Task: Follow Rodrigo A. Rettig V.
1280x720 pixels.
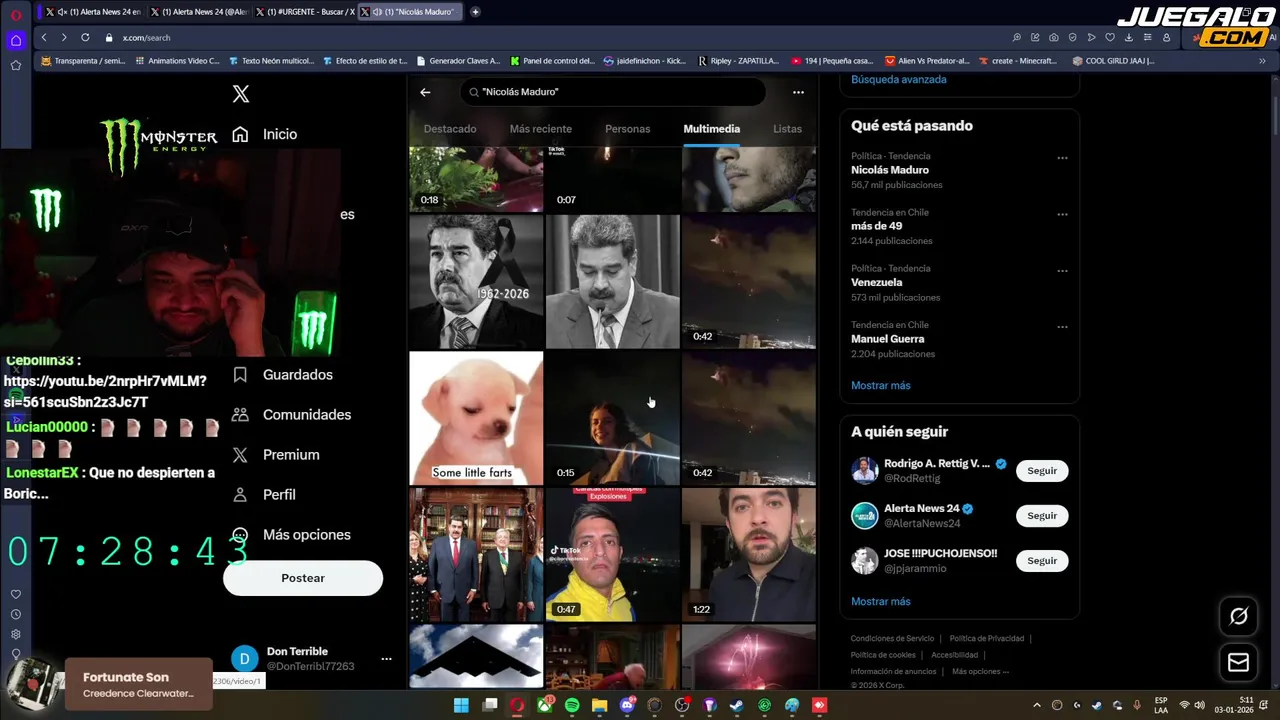Action: click(1042, 471)
